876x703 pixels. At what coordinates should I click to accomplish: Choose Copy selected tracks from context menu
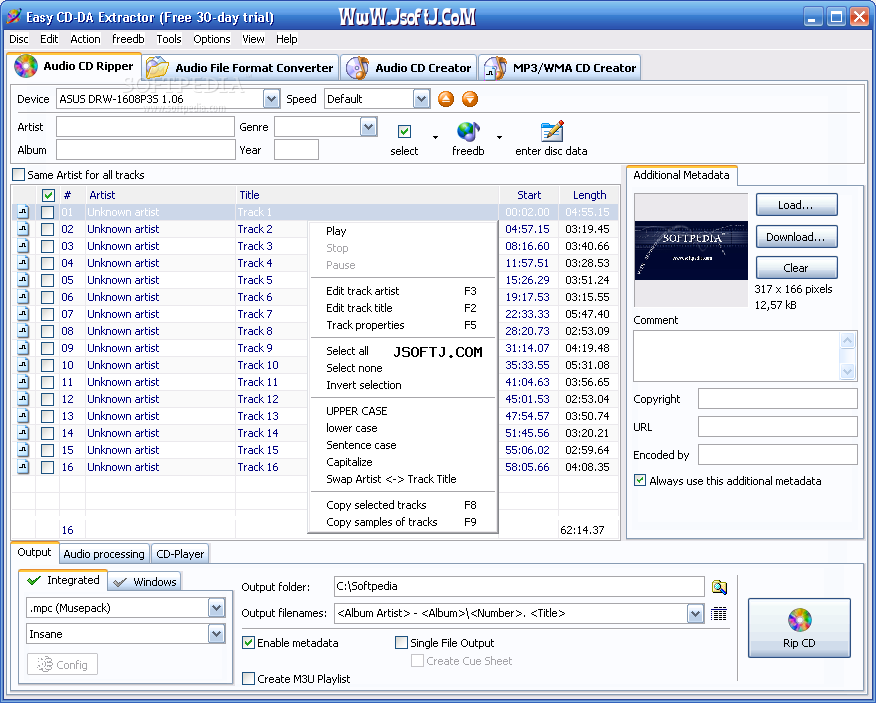[x=402, y=505]
